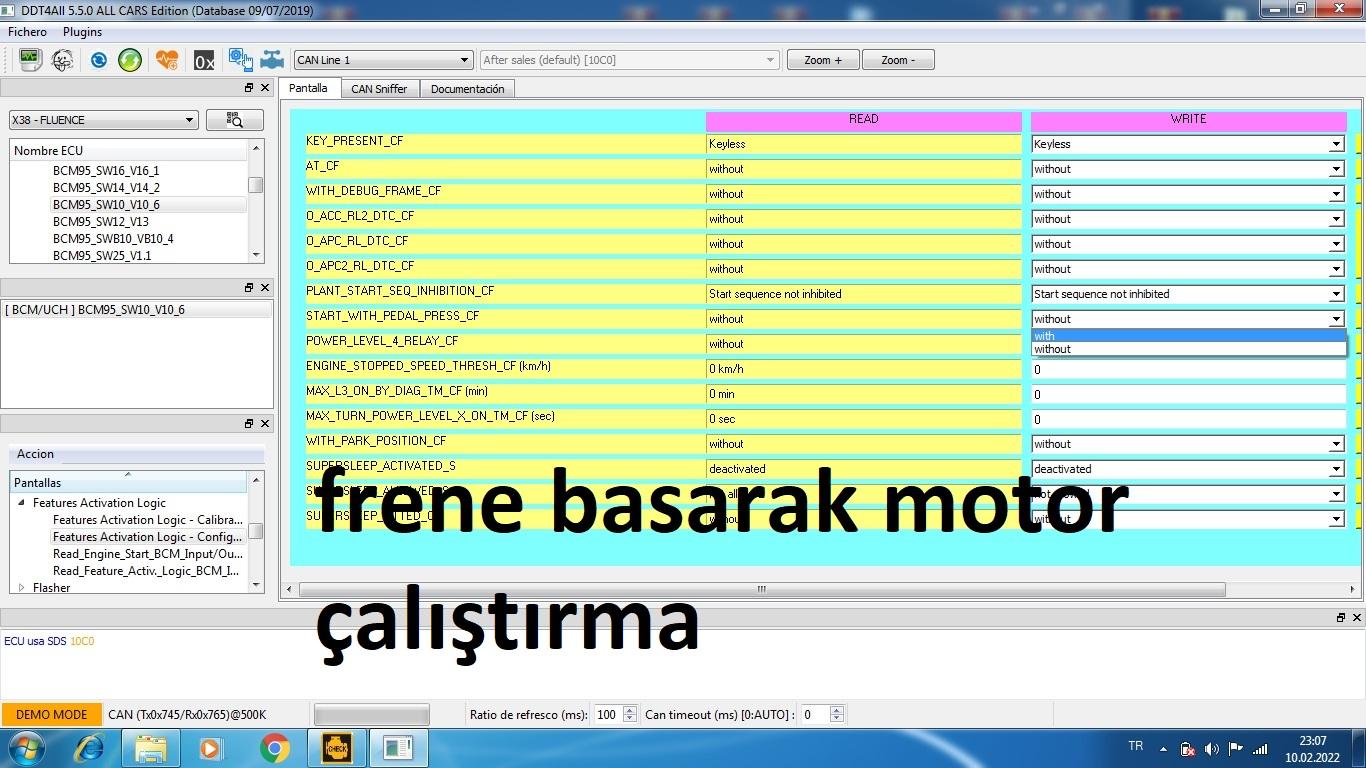Open the X38 - FLUENCE vehicle dropdown
Viewport: 1366px width, 768px height.
[x=103, y=120]
